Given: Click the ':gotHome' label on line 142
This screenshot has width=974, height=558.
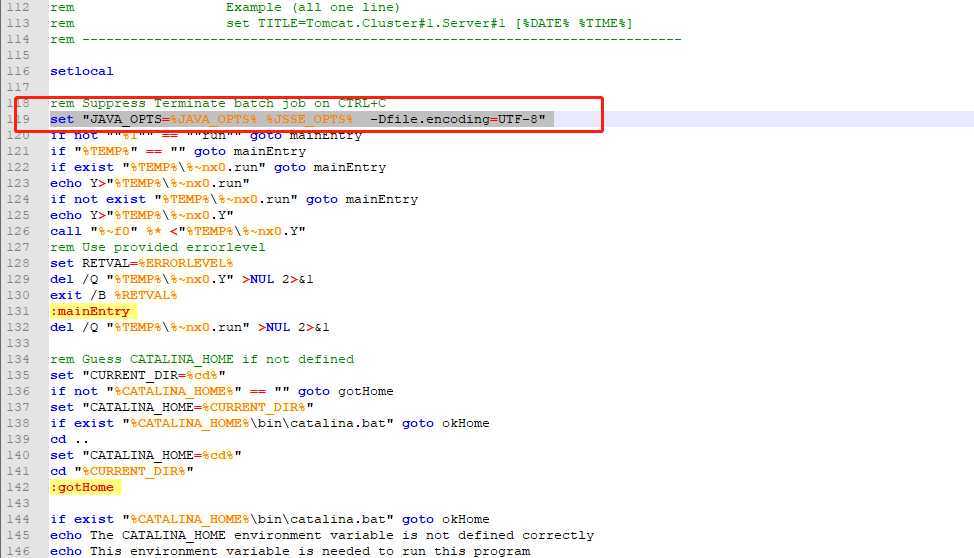Looking at the screenshot, I should coord(82,487).
